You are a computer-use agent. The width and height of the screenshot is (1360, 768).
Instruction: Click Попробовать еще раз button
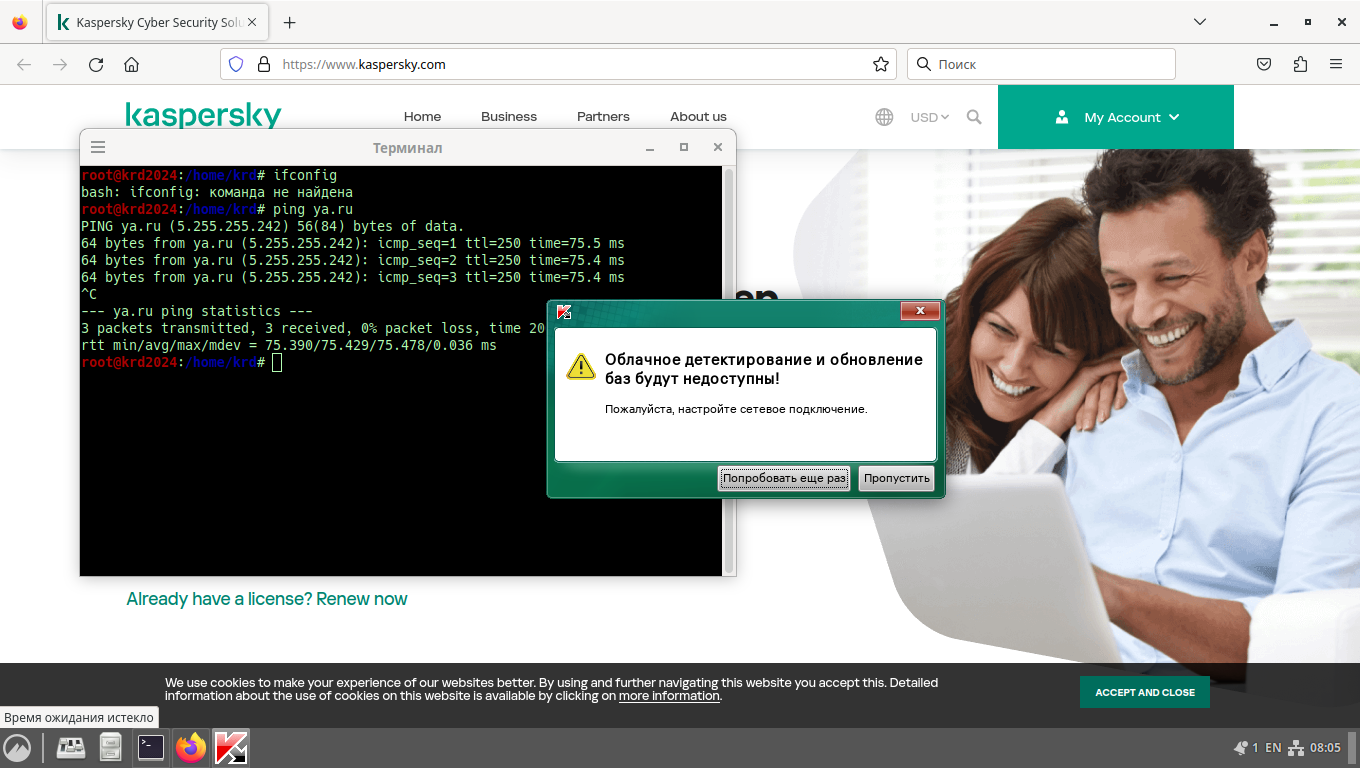point(784,478)
